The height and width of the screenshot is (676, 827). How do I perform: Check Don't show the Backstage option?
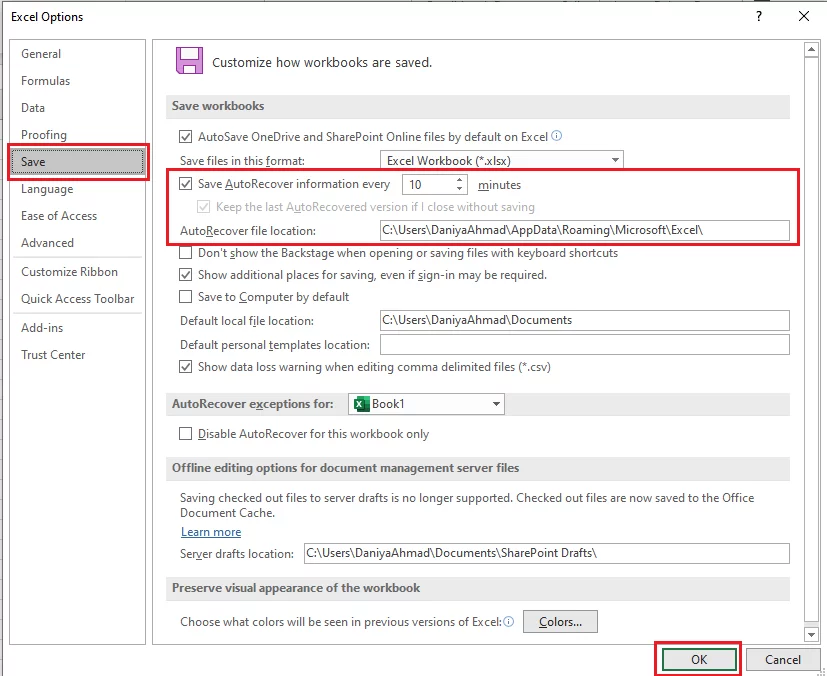186,252
